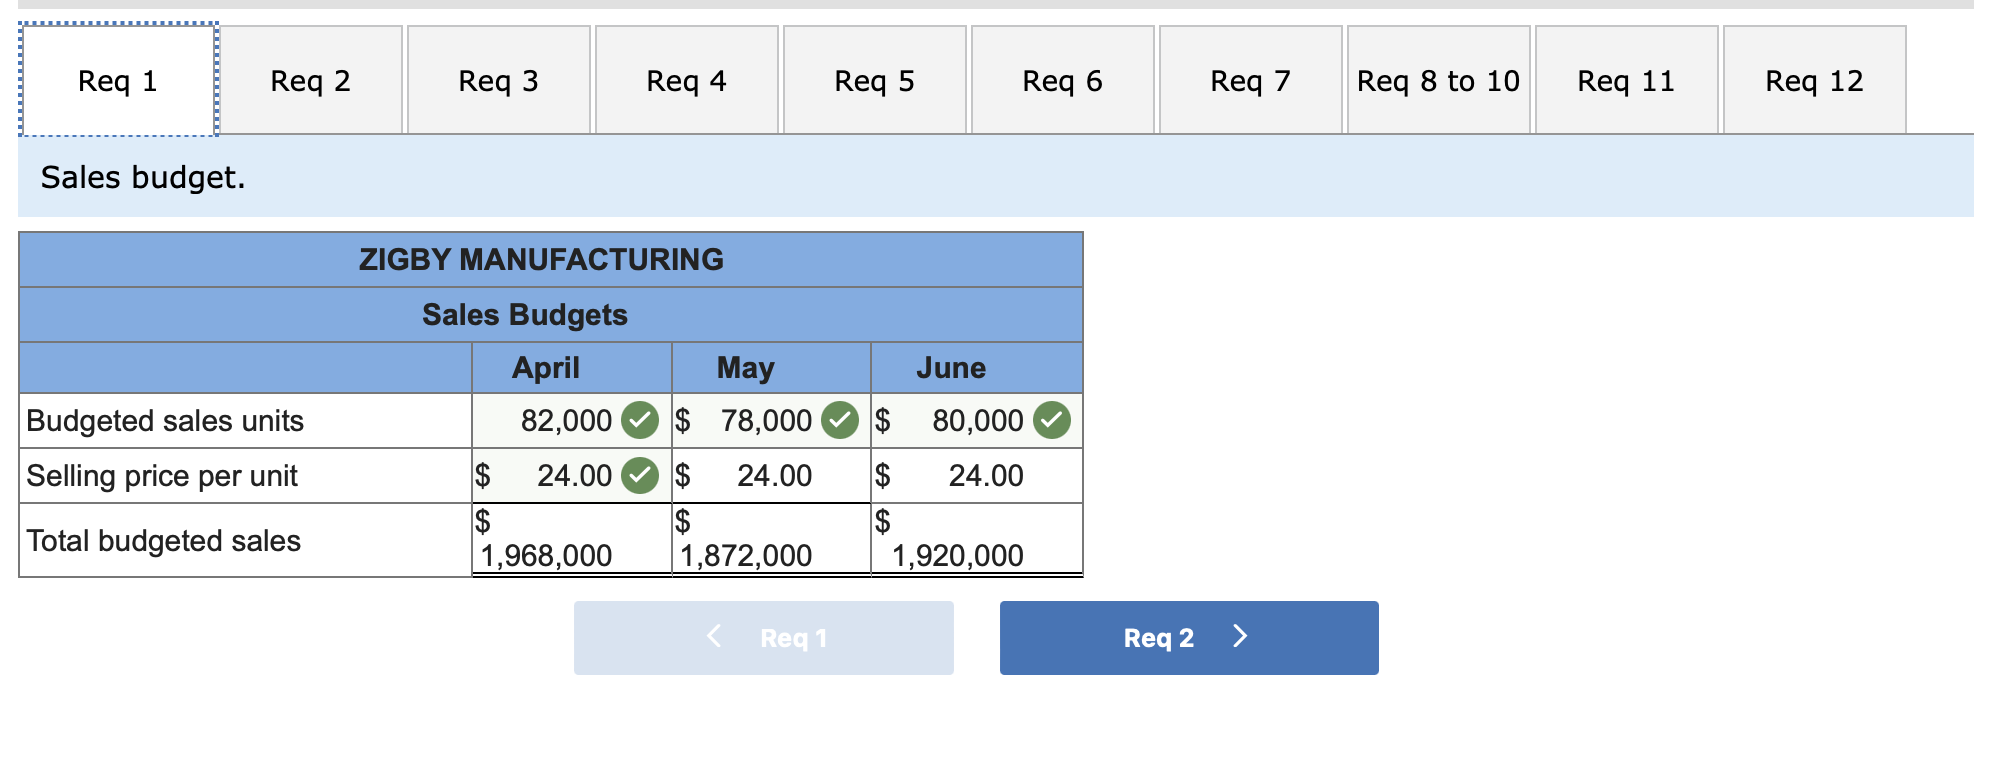Click the checkmark next to April selling price

[x=640, y=475]
